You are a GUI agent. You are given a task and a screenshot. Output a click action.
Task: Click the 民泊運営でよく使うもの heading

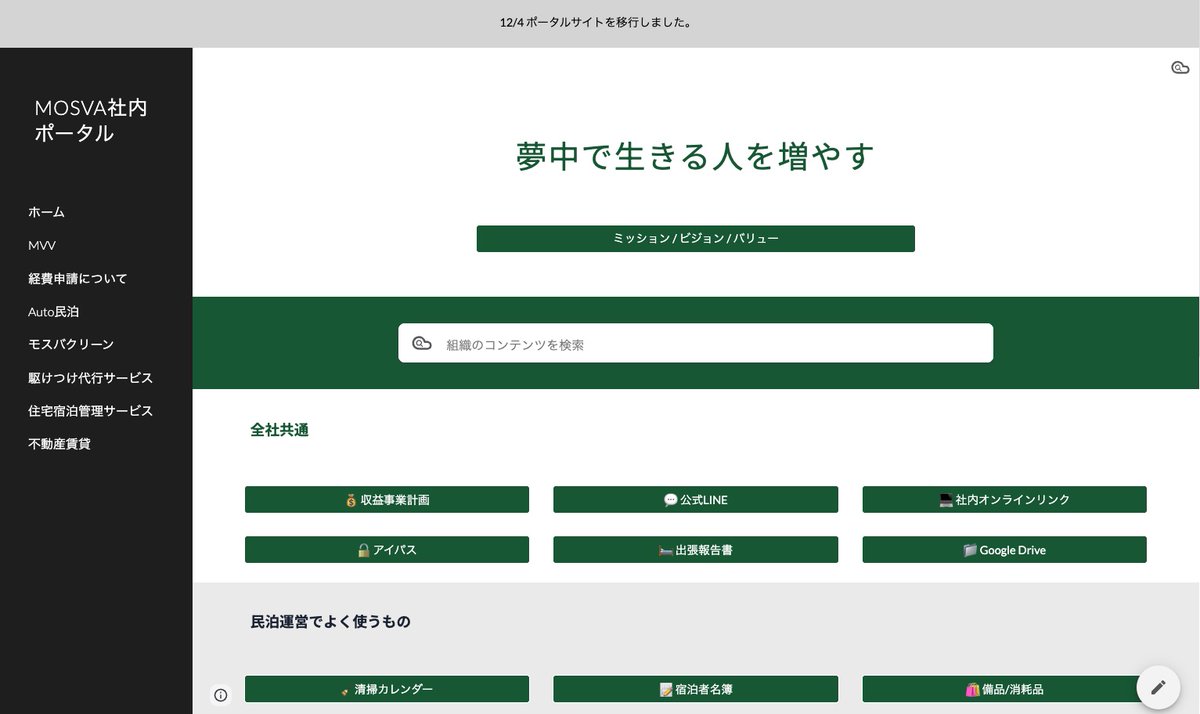coord(330,621)
